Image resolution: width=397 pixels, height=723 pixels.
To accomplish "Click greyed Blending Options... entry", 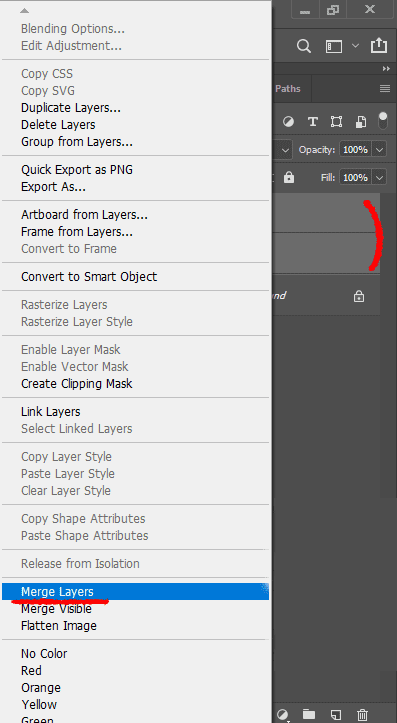I will (x=73, y=29).
